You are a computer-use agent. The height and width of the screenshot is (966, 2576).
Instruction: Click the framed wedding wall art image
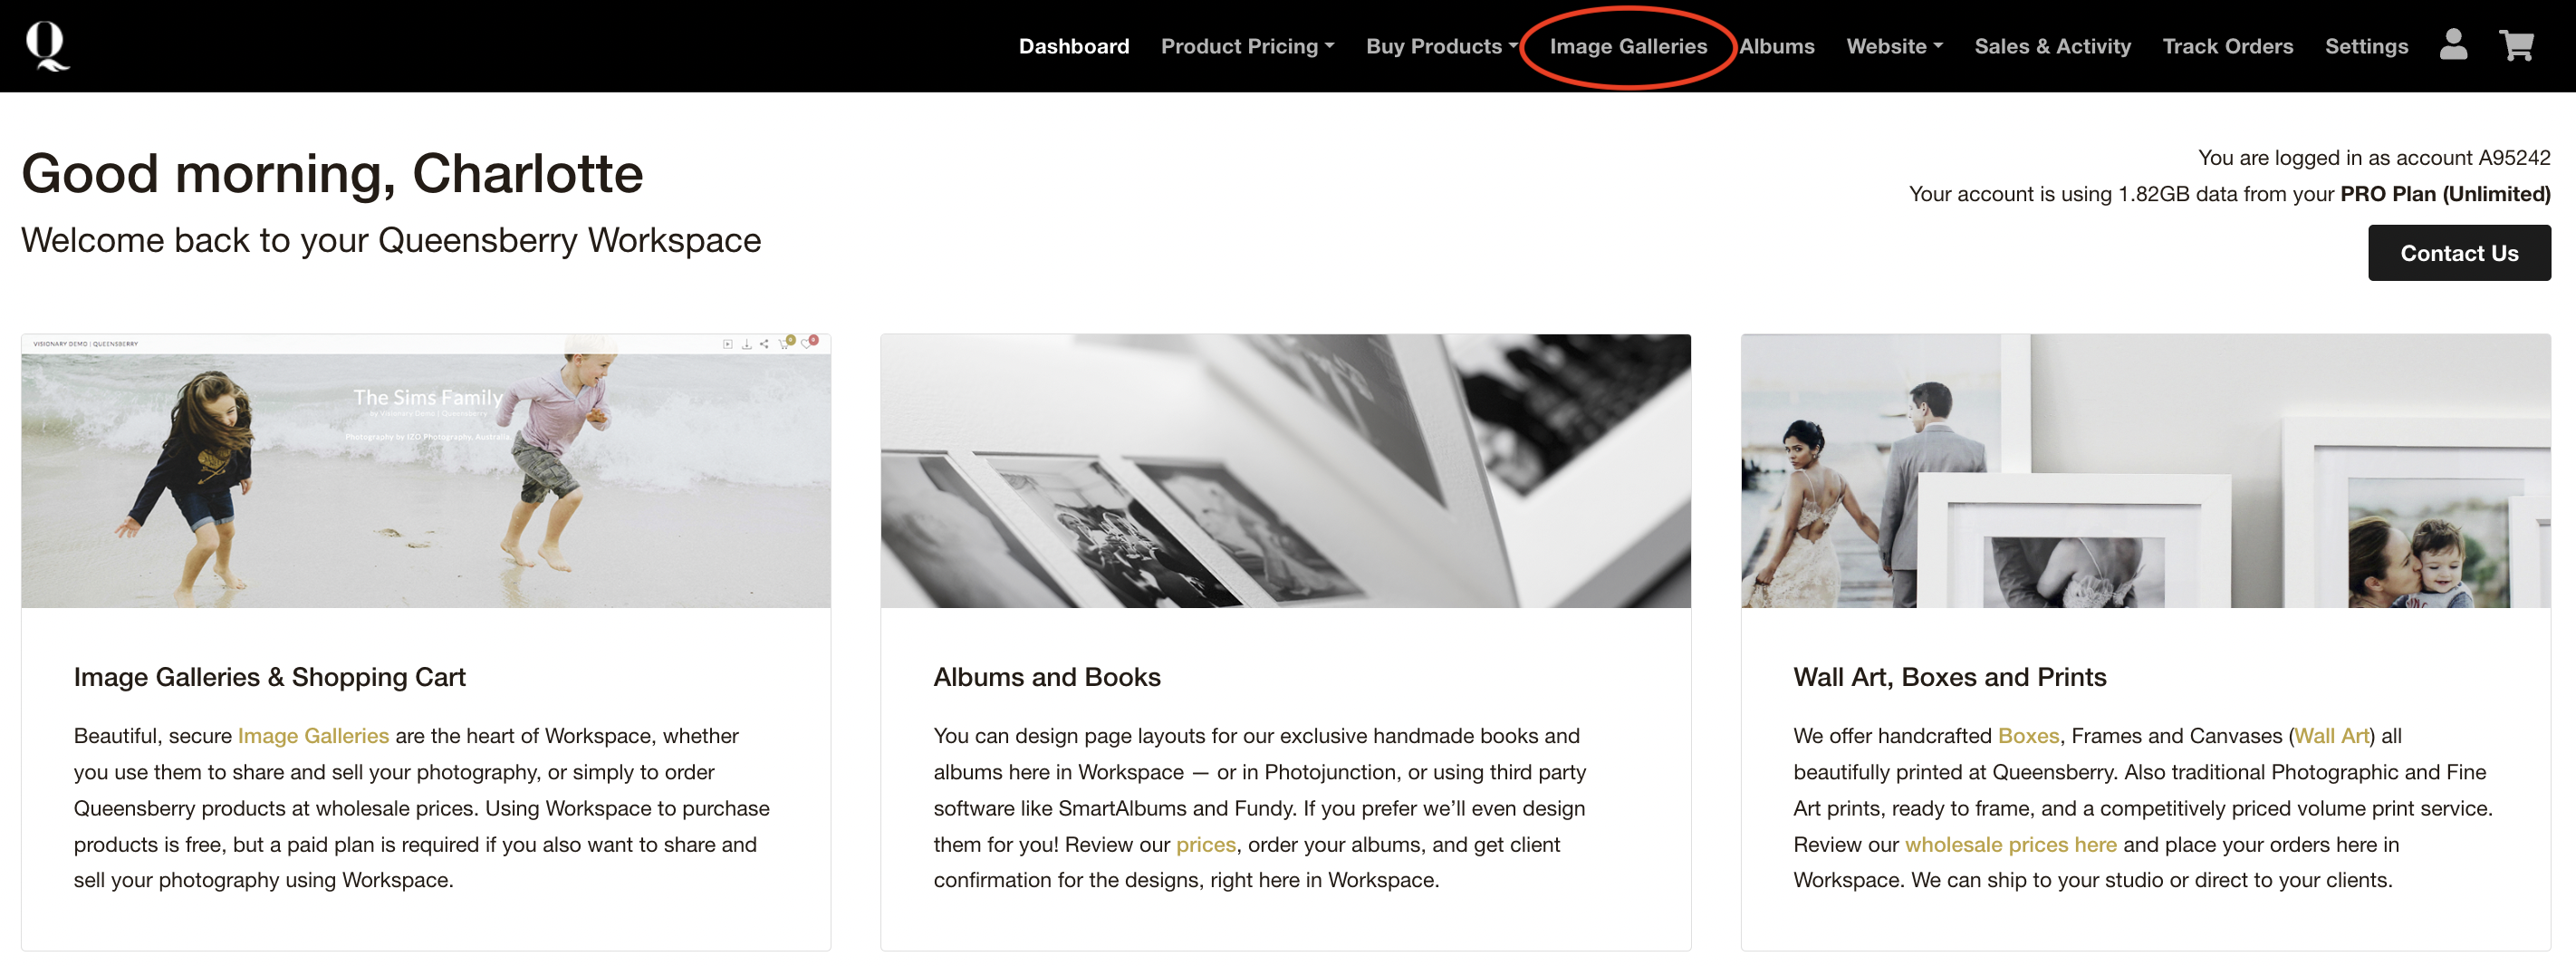click(x=2145, y=471)
